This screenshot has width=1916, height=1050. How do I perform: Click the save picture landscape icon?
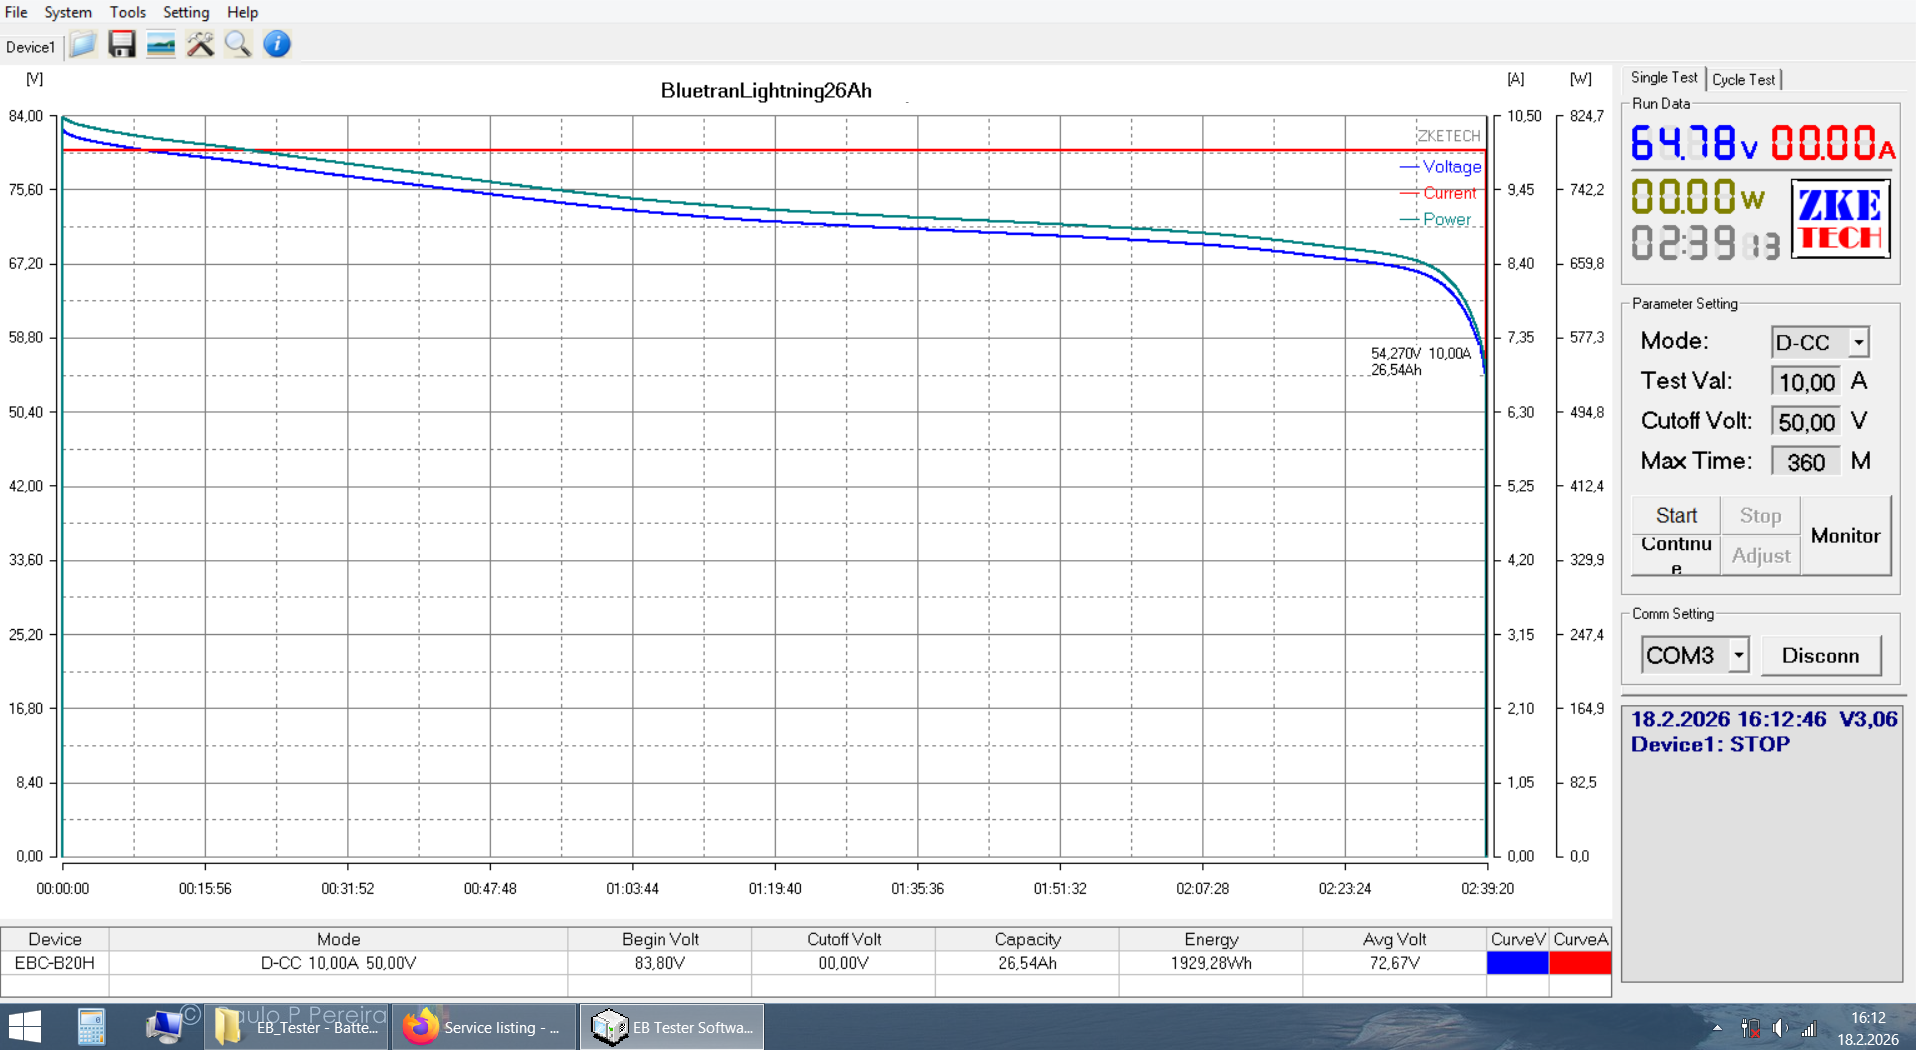(160, 45)
